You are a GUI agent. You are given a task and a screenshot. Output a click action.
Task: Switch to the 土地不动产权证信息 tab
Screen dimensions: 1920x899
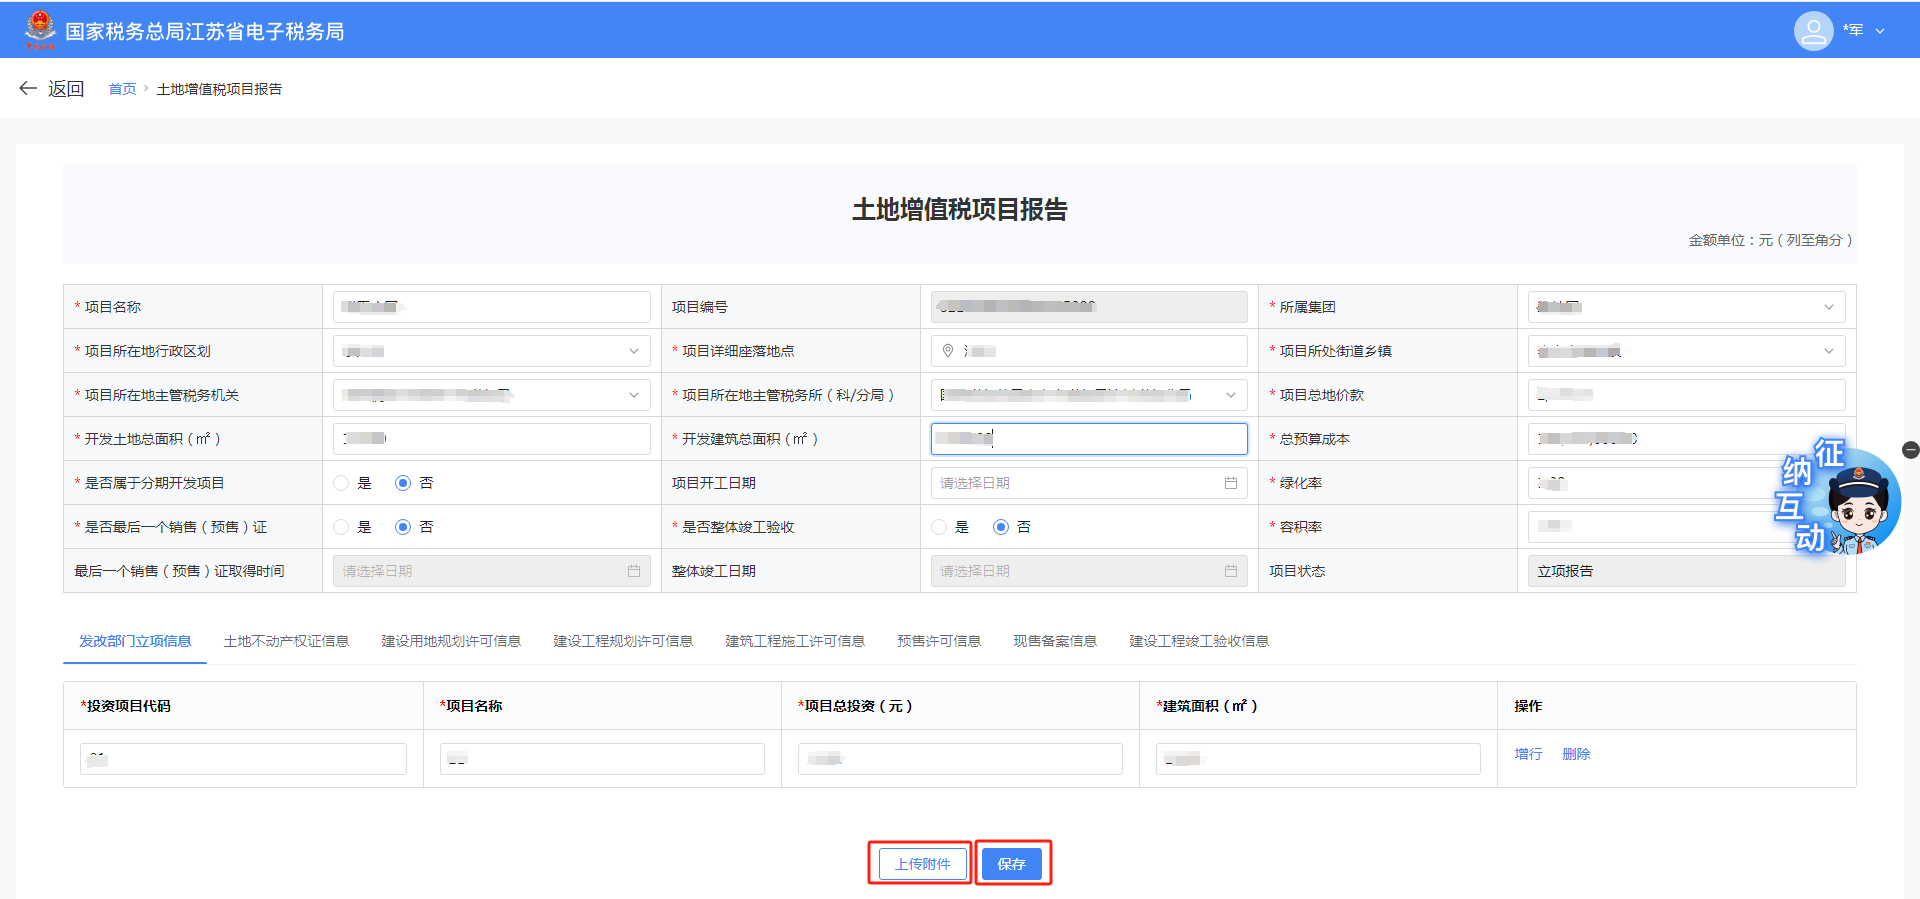click(x=286, y=641)
